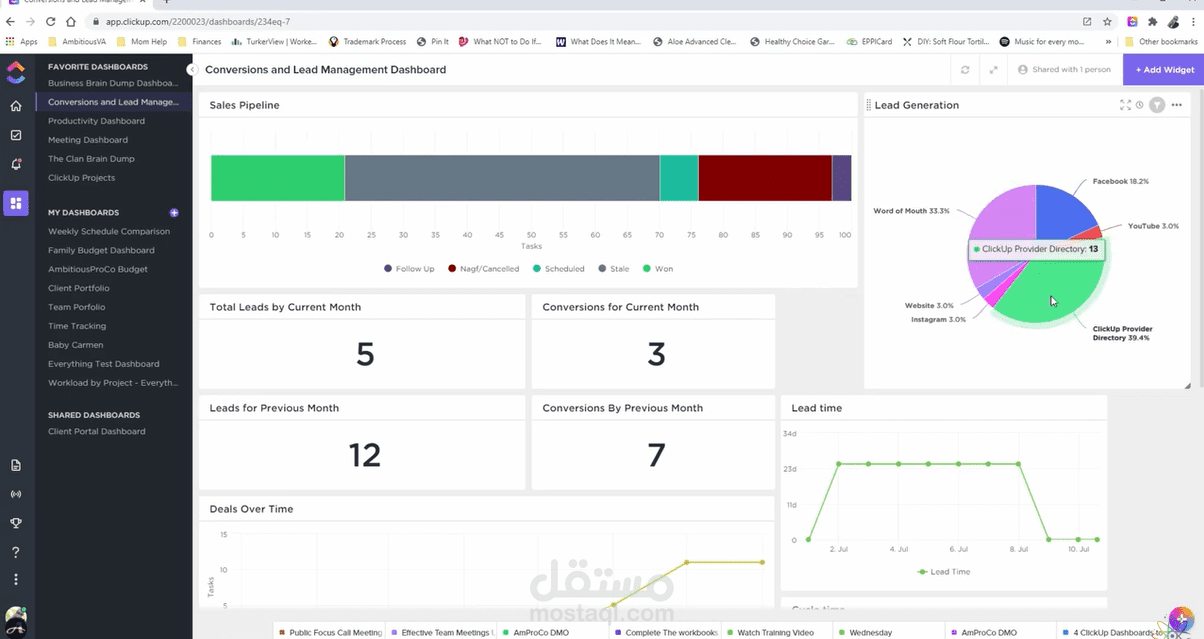Open Lead Generation widget ellipsis menu

pos(1177,105)
